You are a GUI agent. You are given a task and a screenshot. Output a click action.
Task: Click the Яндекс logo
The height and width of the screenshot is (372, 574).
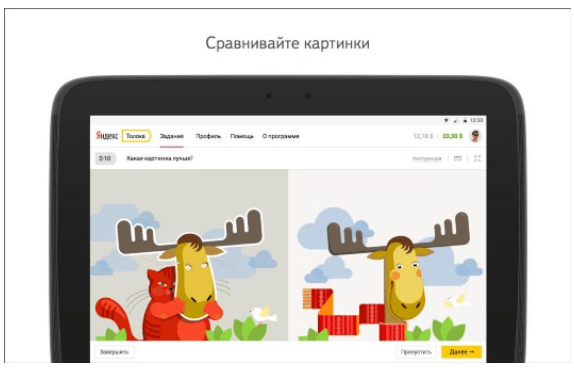[107, 136]
